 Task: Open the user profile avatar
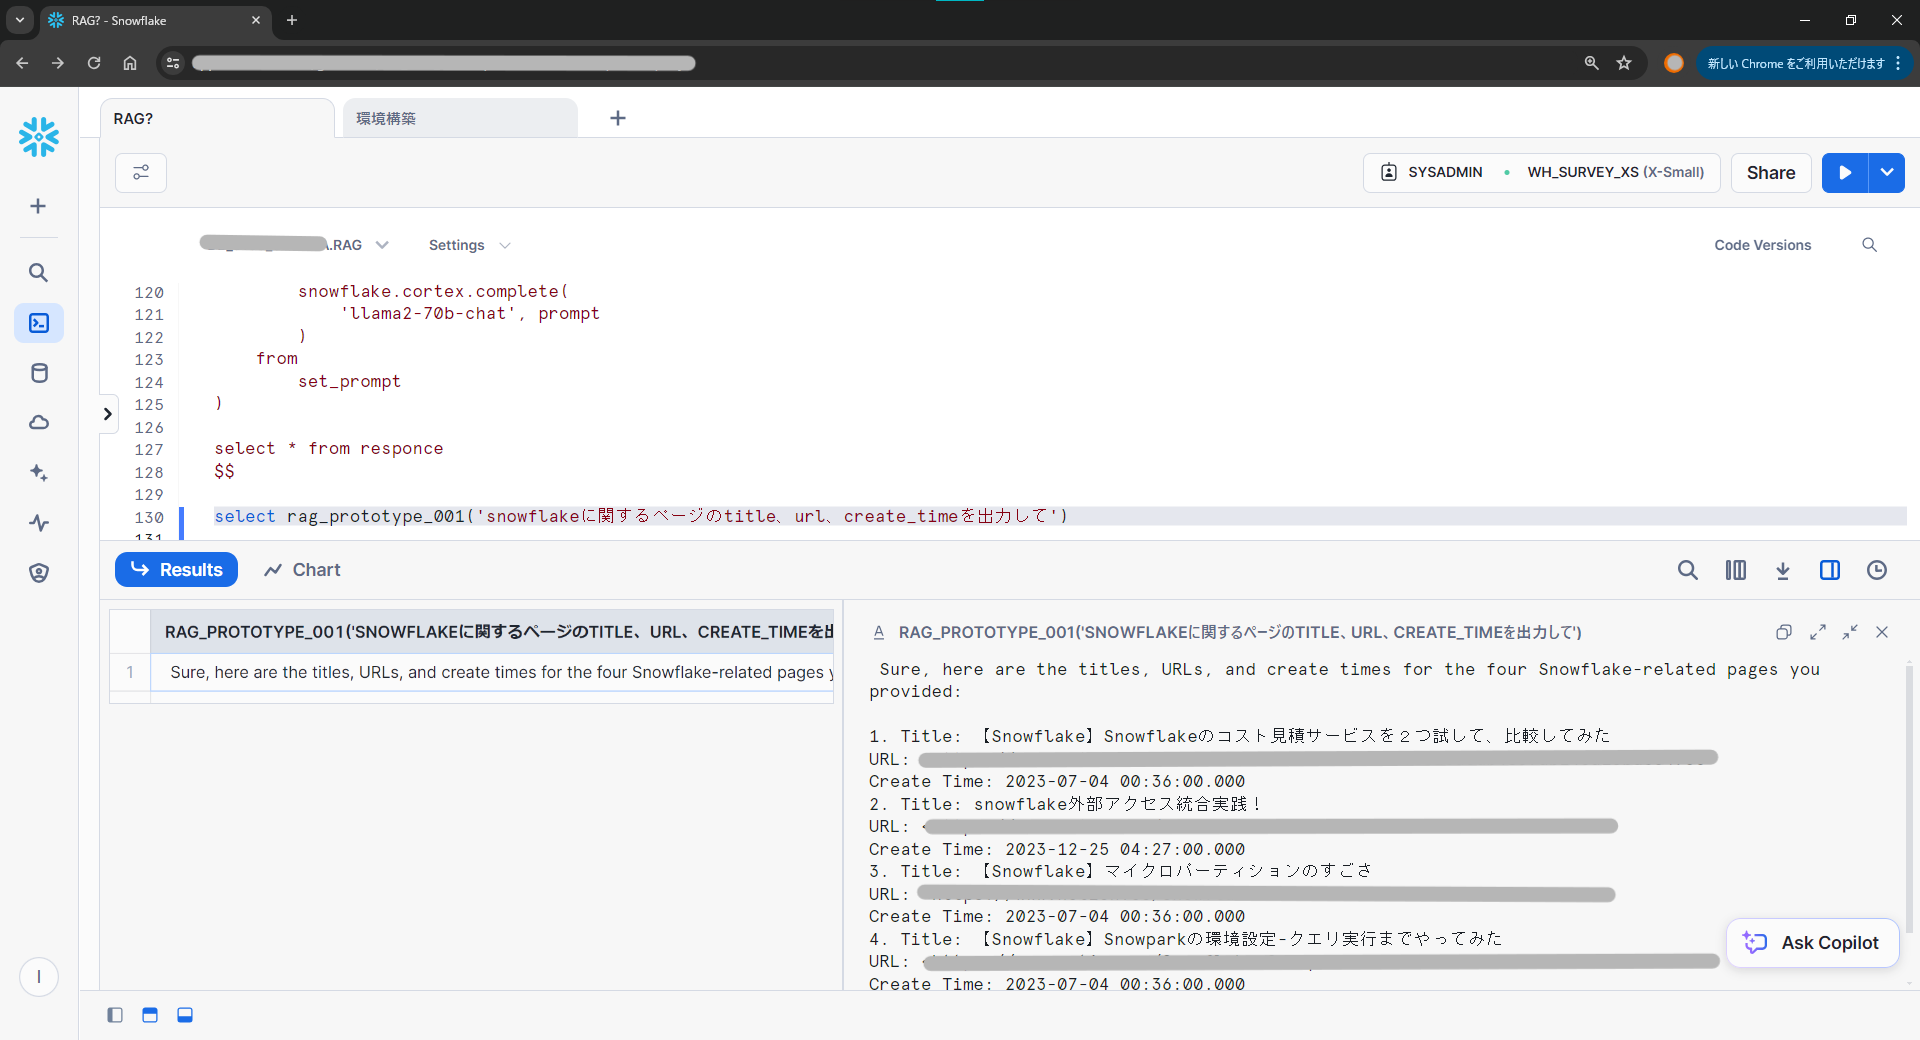pos(39,977)
